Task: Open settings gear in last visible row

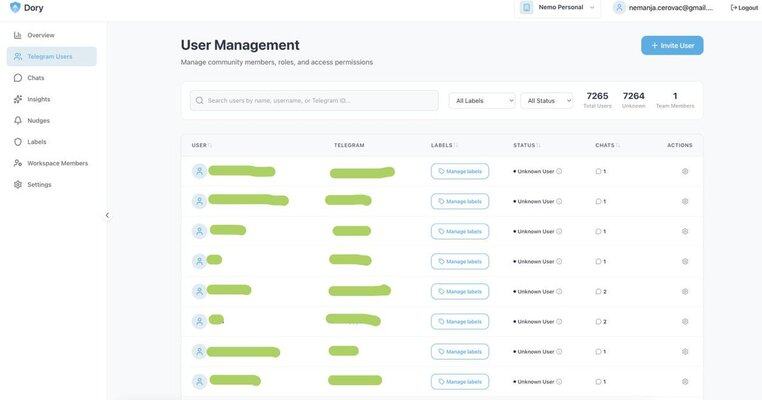Action: tap(685, 381)
